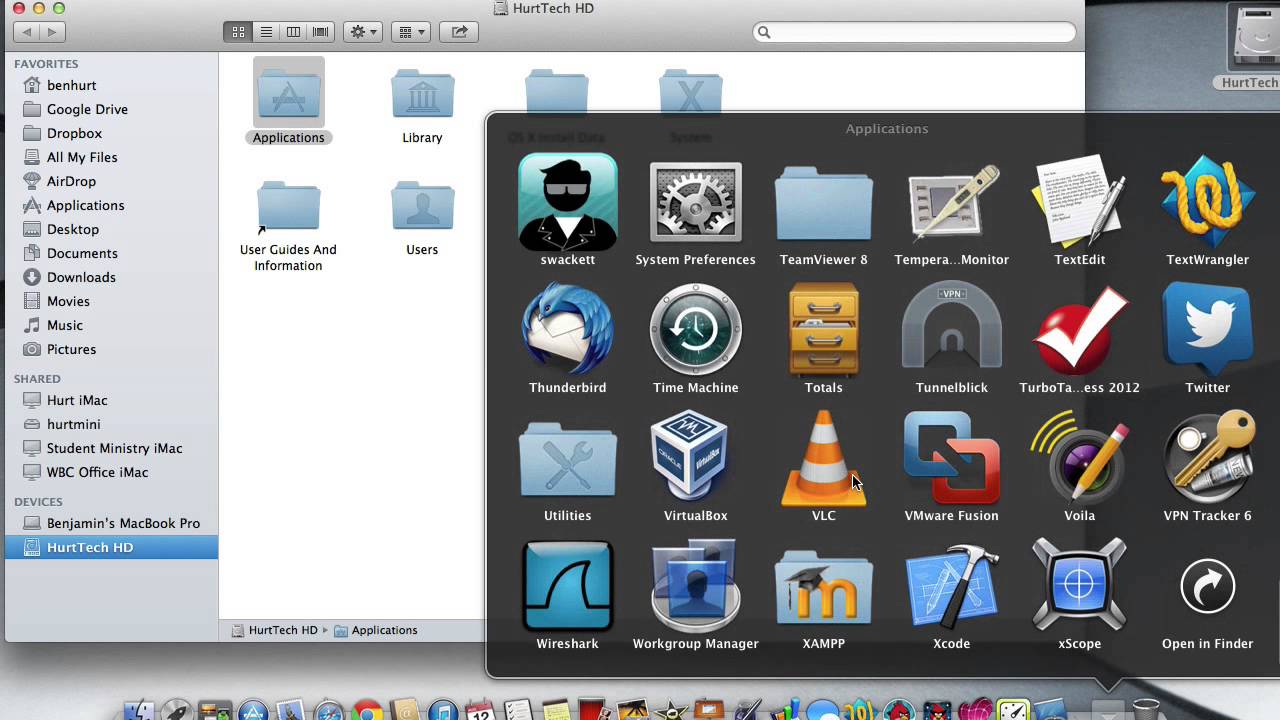This screenshot has width=1280, height=720.
Task: Open the Voila app
Action: click(1079, 458)
